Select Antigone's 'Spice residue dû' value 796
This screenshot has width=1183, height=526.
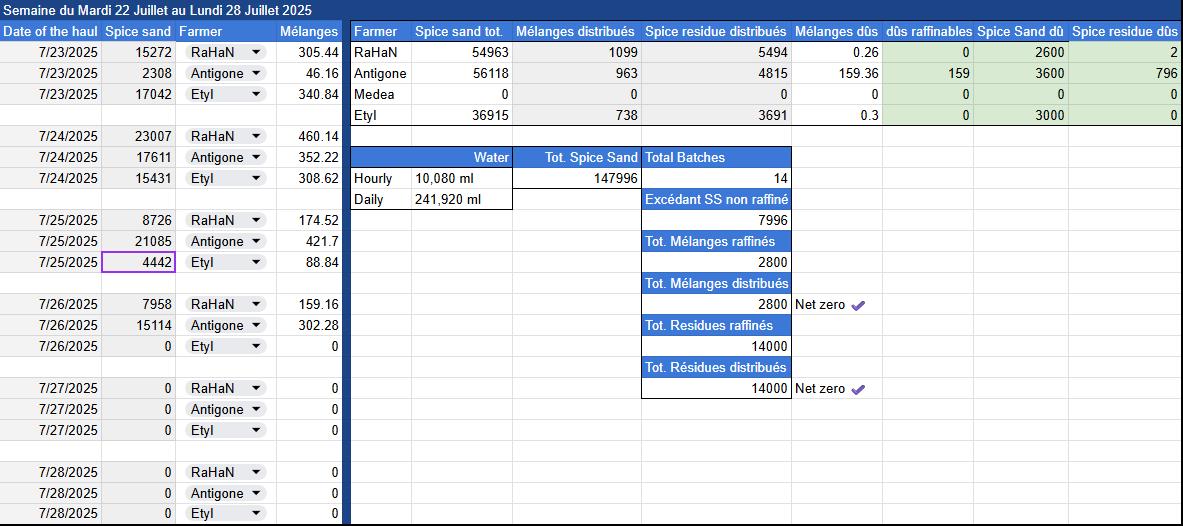(1125, 73)
